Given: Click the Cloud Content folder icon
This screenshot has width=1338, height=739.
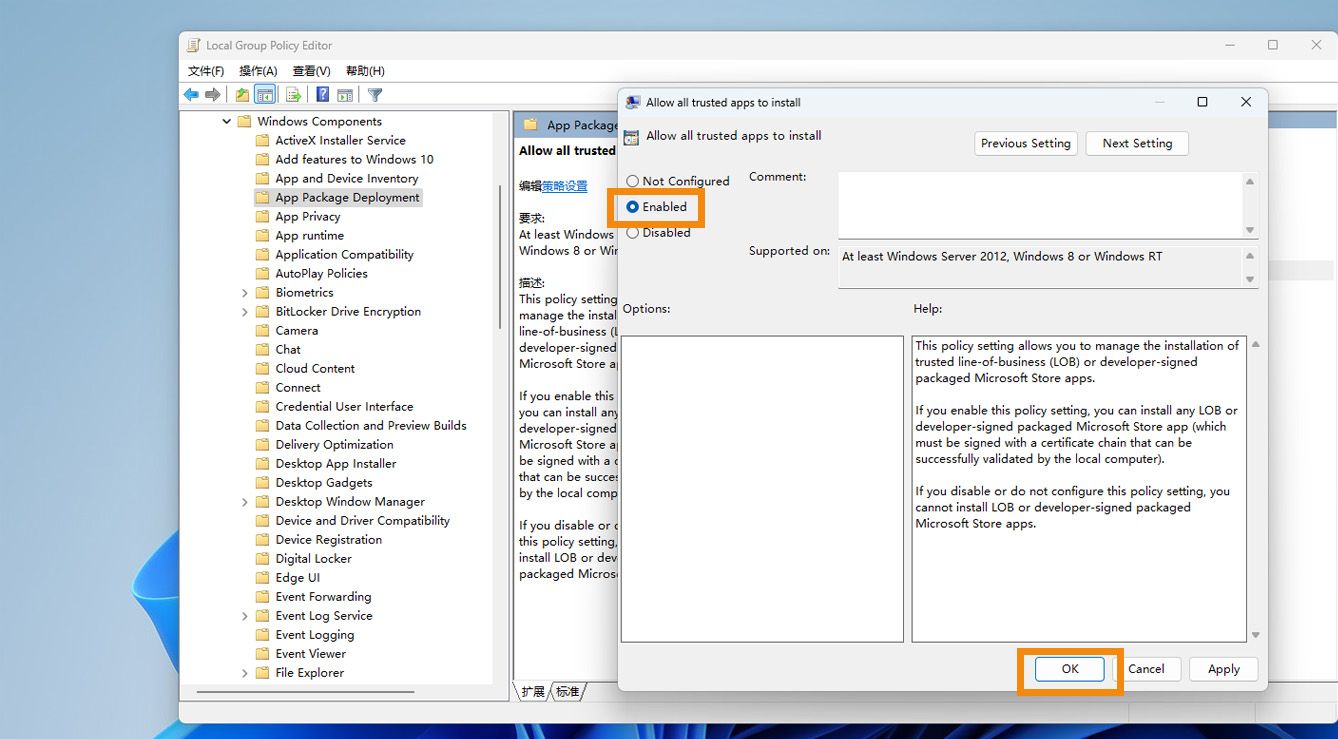Looking at the screenshot, I should [x=262, y=368].
